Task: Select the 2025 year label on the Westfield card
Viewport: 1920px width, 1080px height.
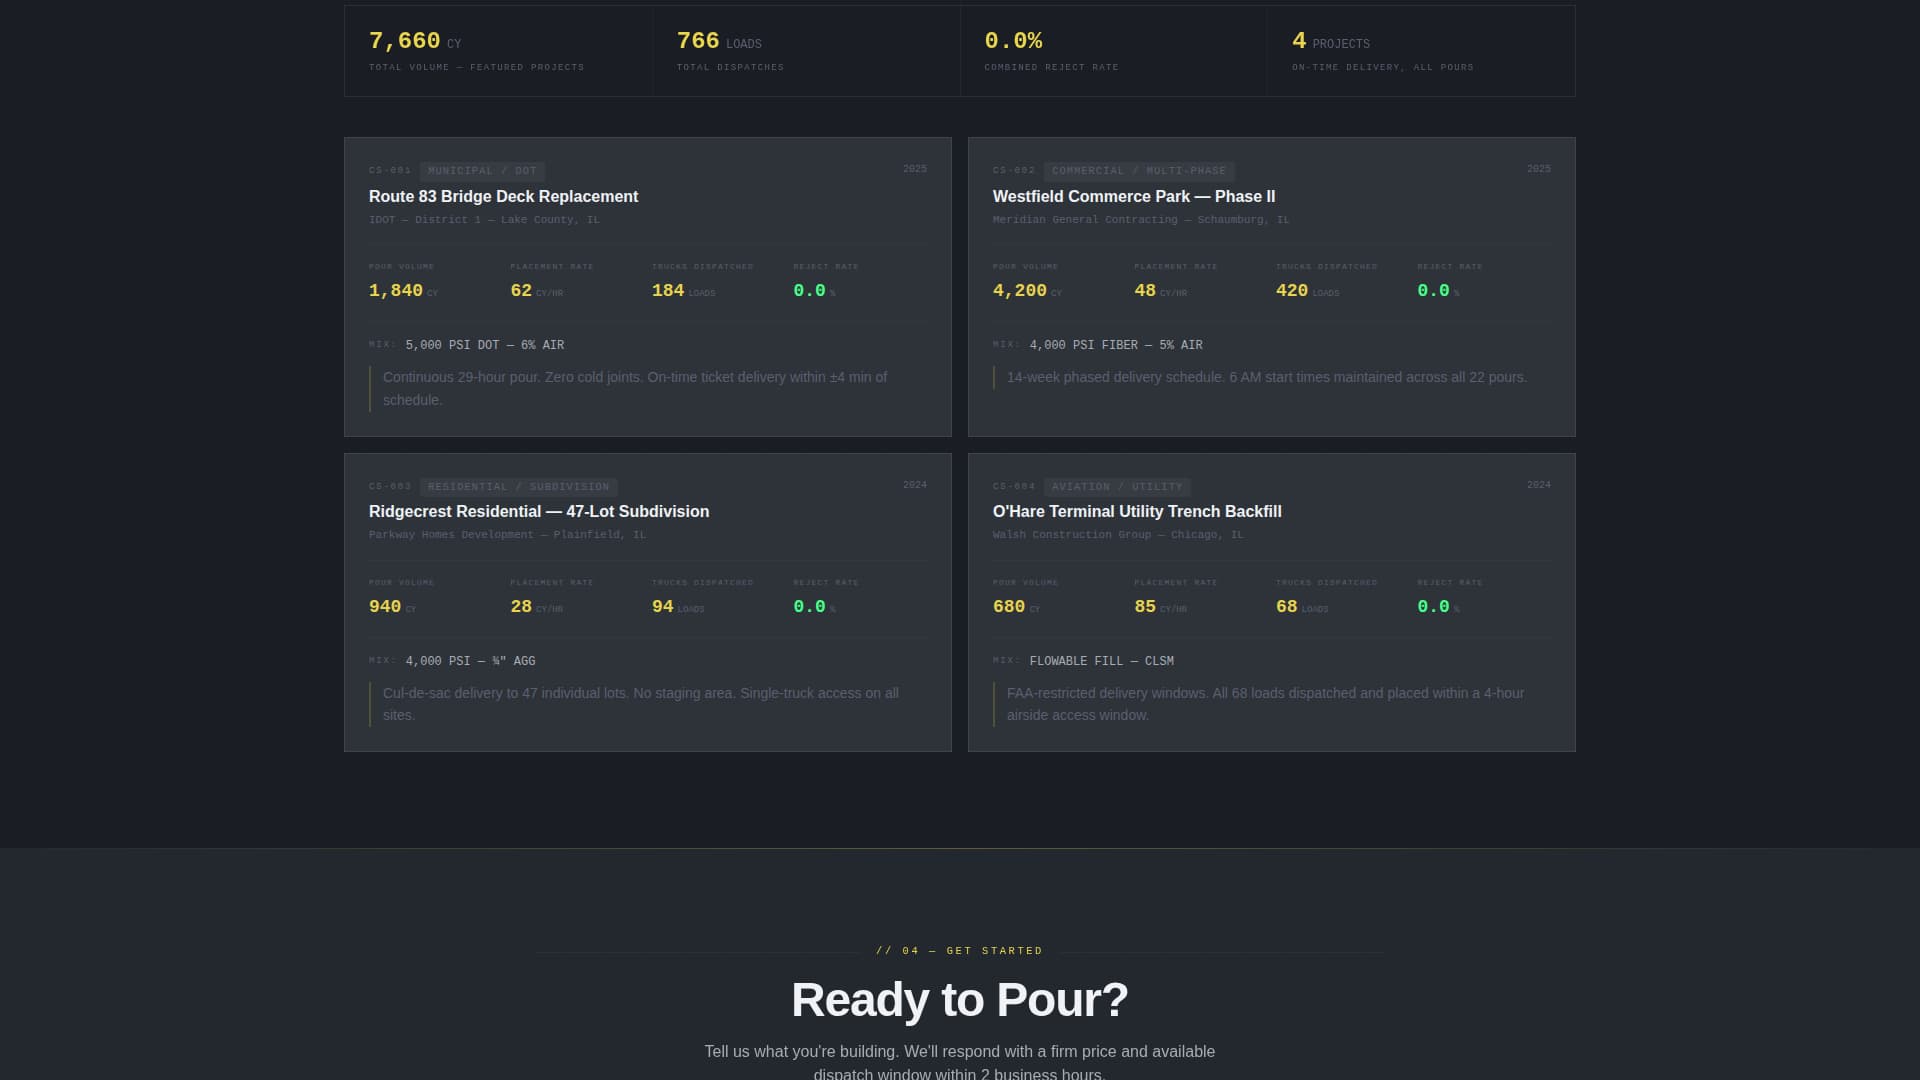Action: 1538,168
